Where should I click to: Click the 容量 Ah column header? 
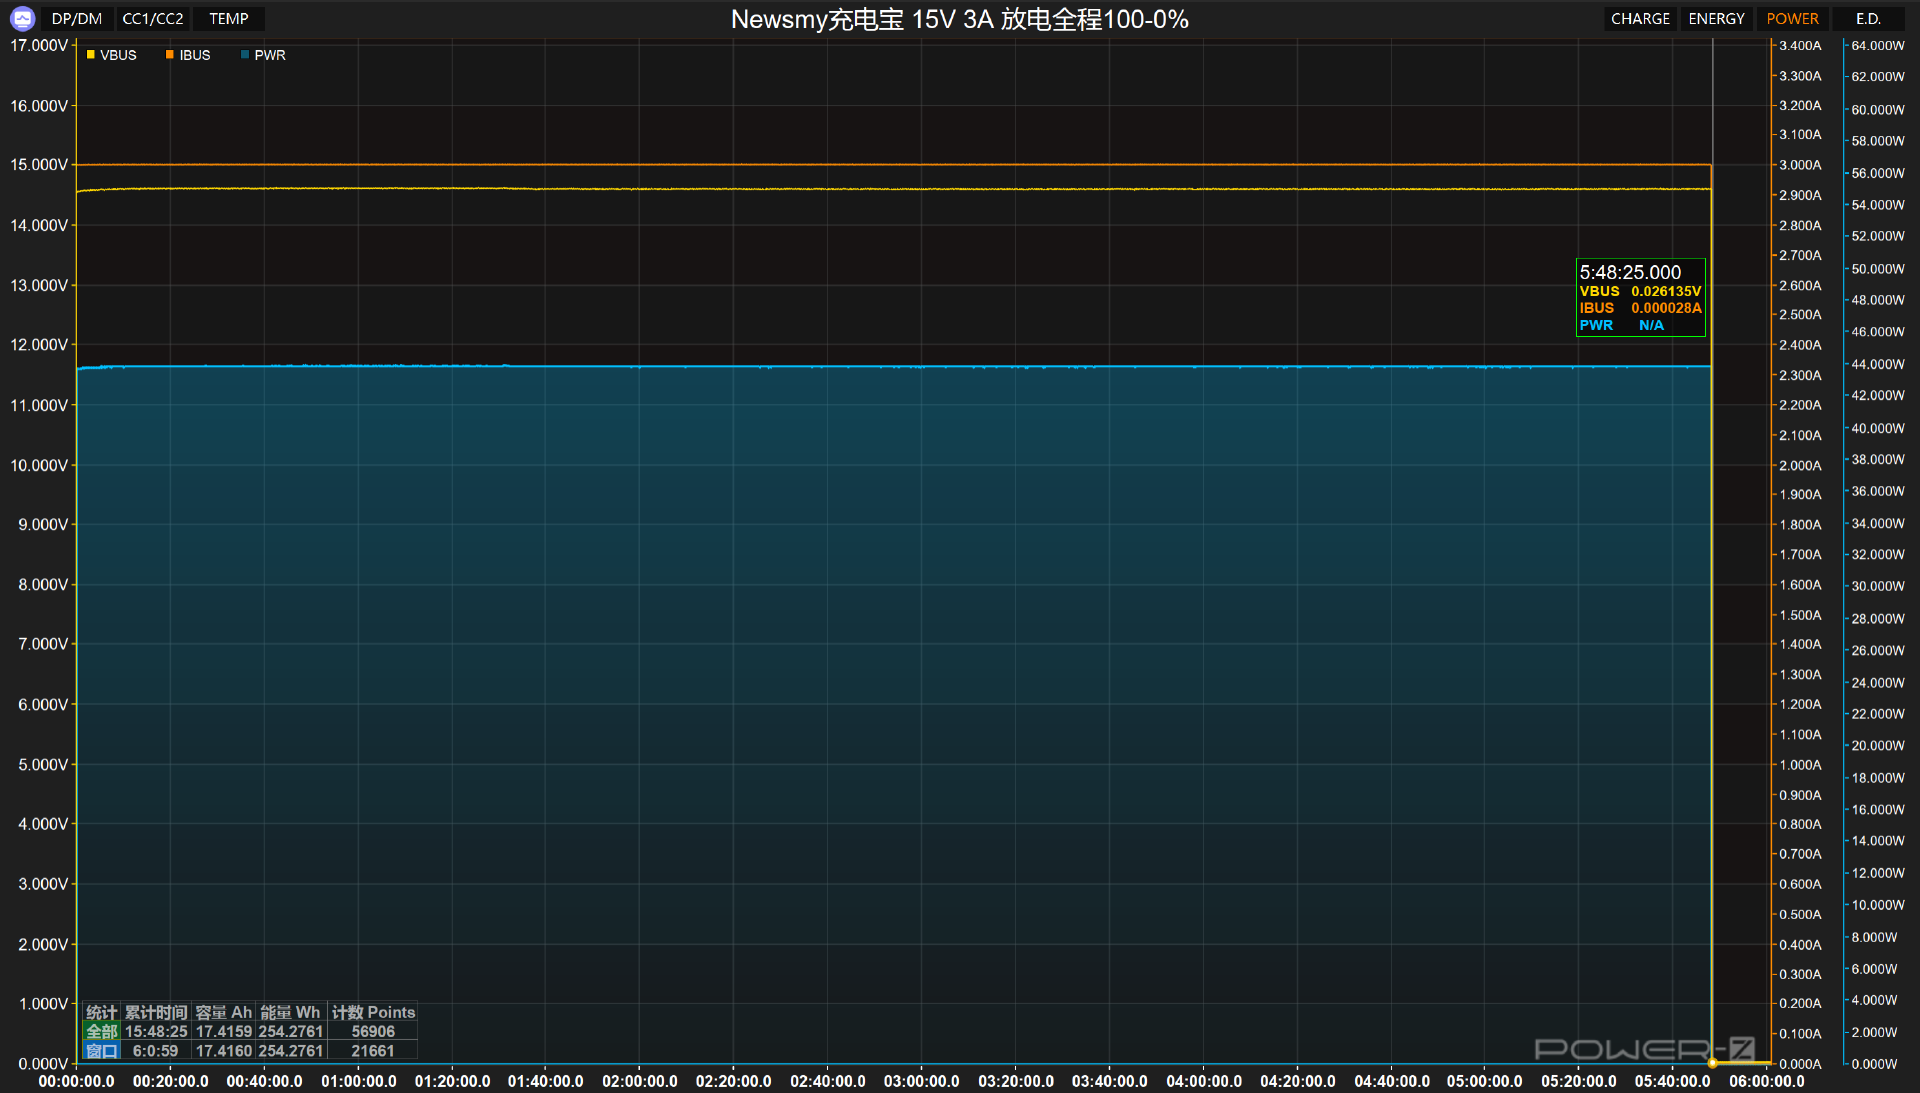224,1012
